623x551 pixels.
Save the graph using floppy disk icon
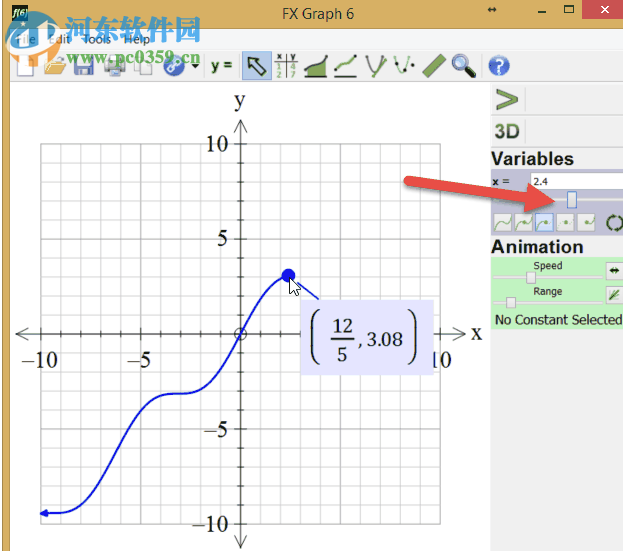84,66
